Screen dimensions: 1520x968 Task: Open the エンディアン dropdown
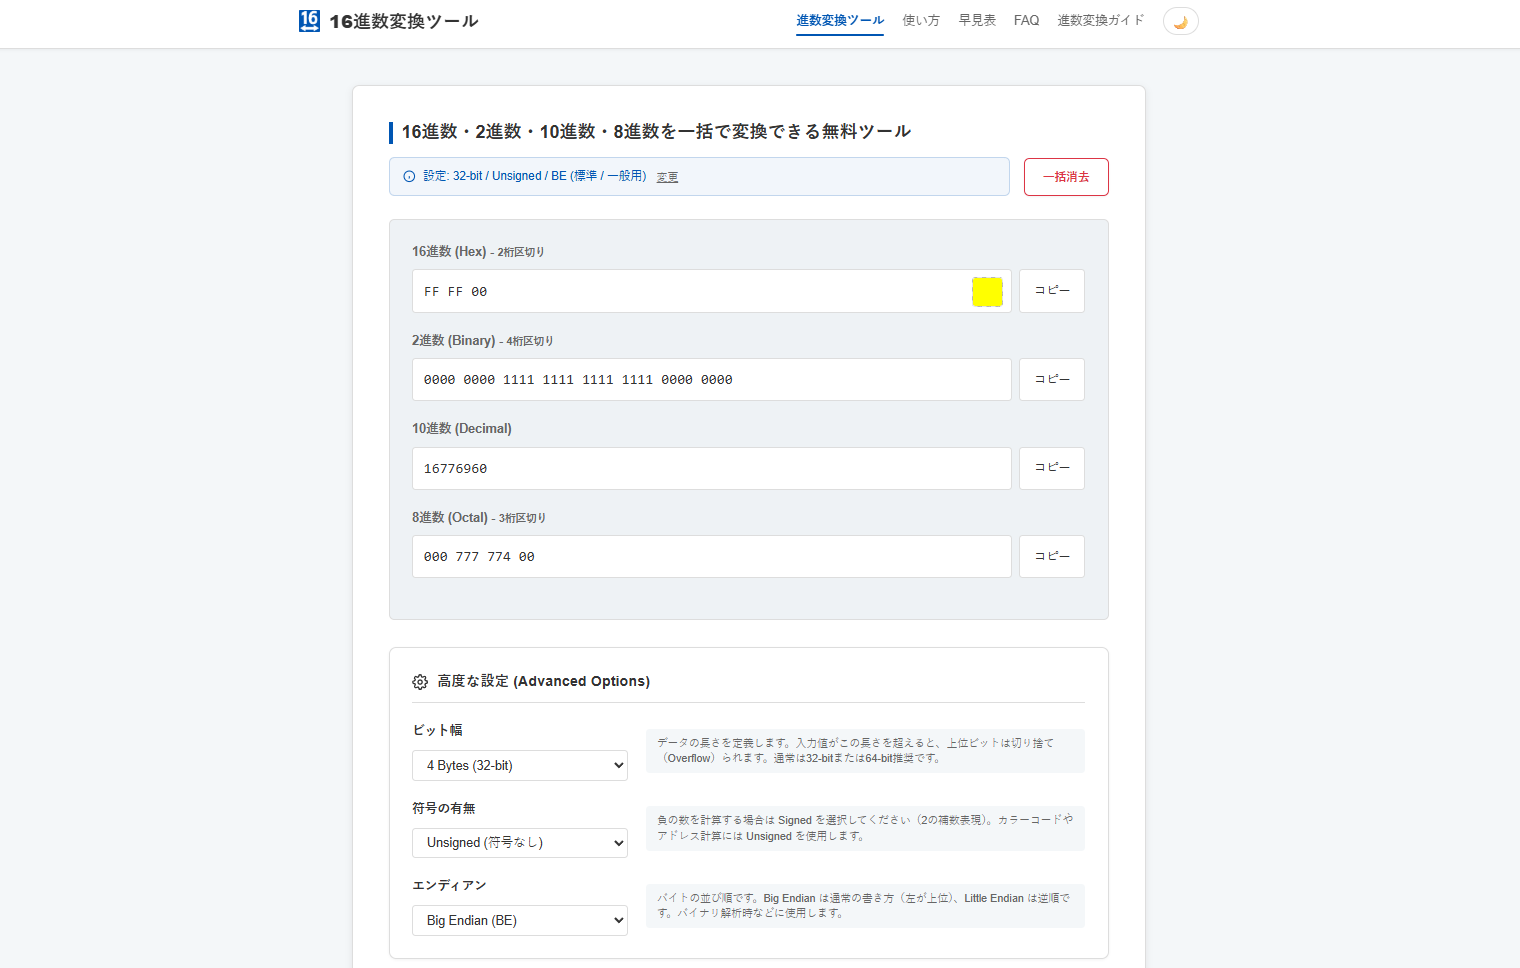(x=519, y=920)
